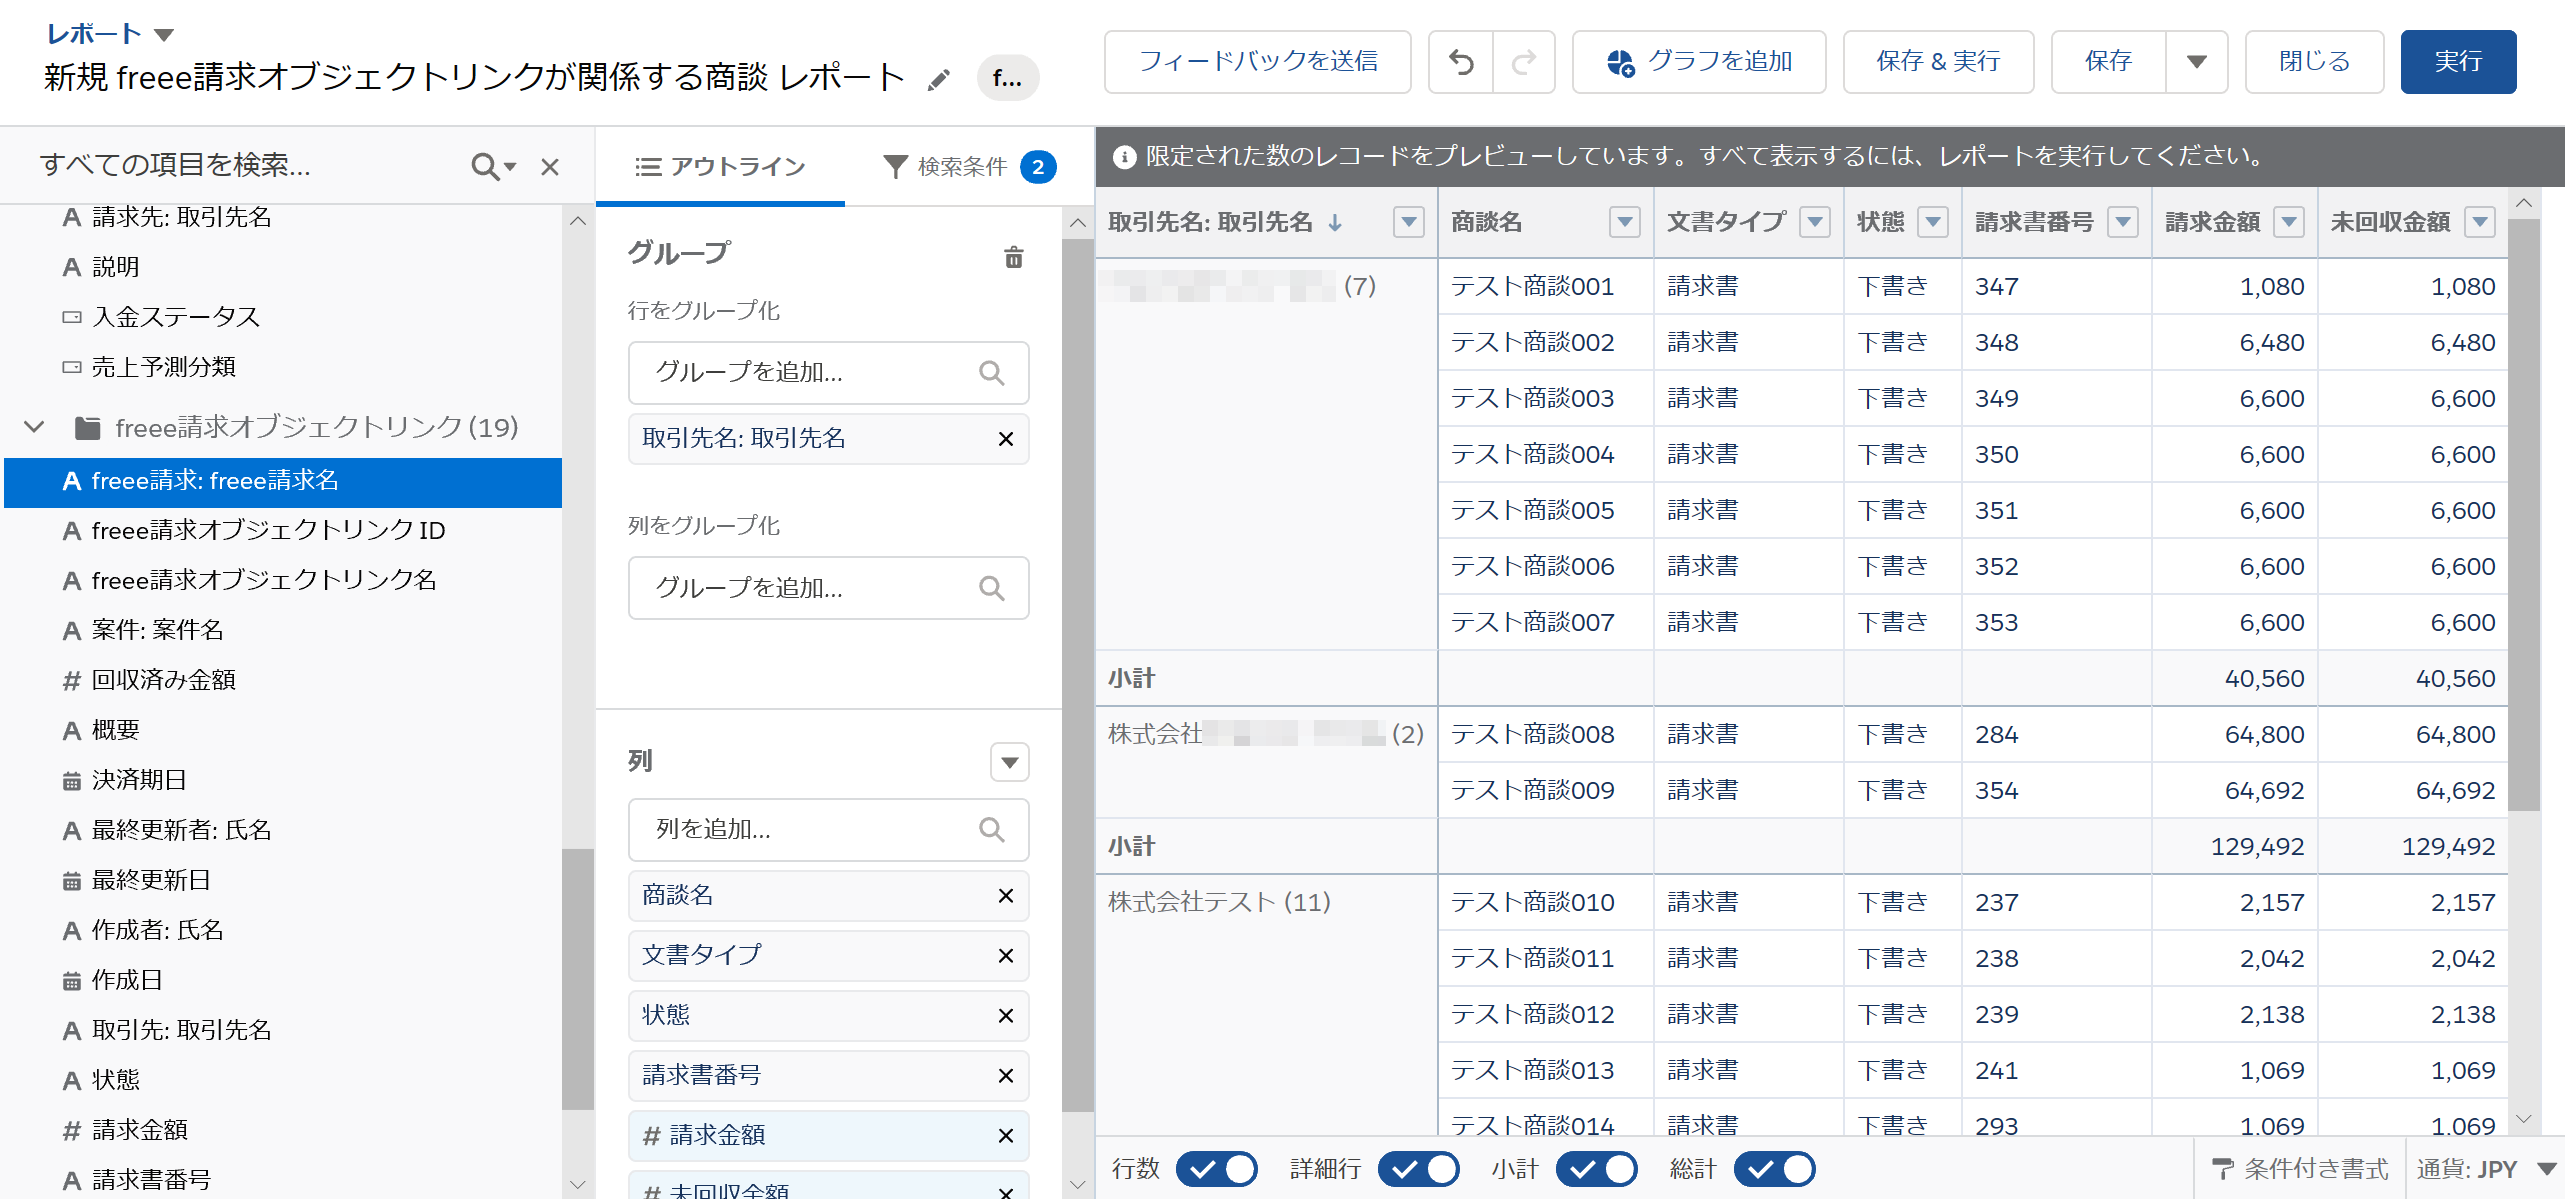Open 未回収金額 column header menu
The height and width of the screenshot is (1199, 2565).
[x=2479, y=222]
